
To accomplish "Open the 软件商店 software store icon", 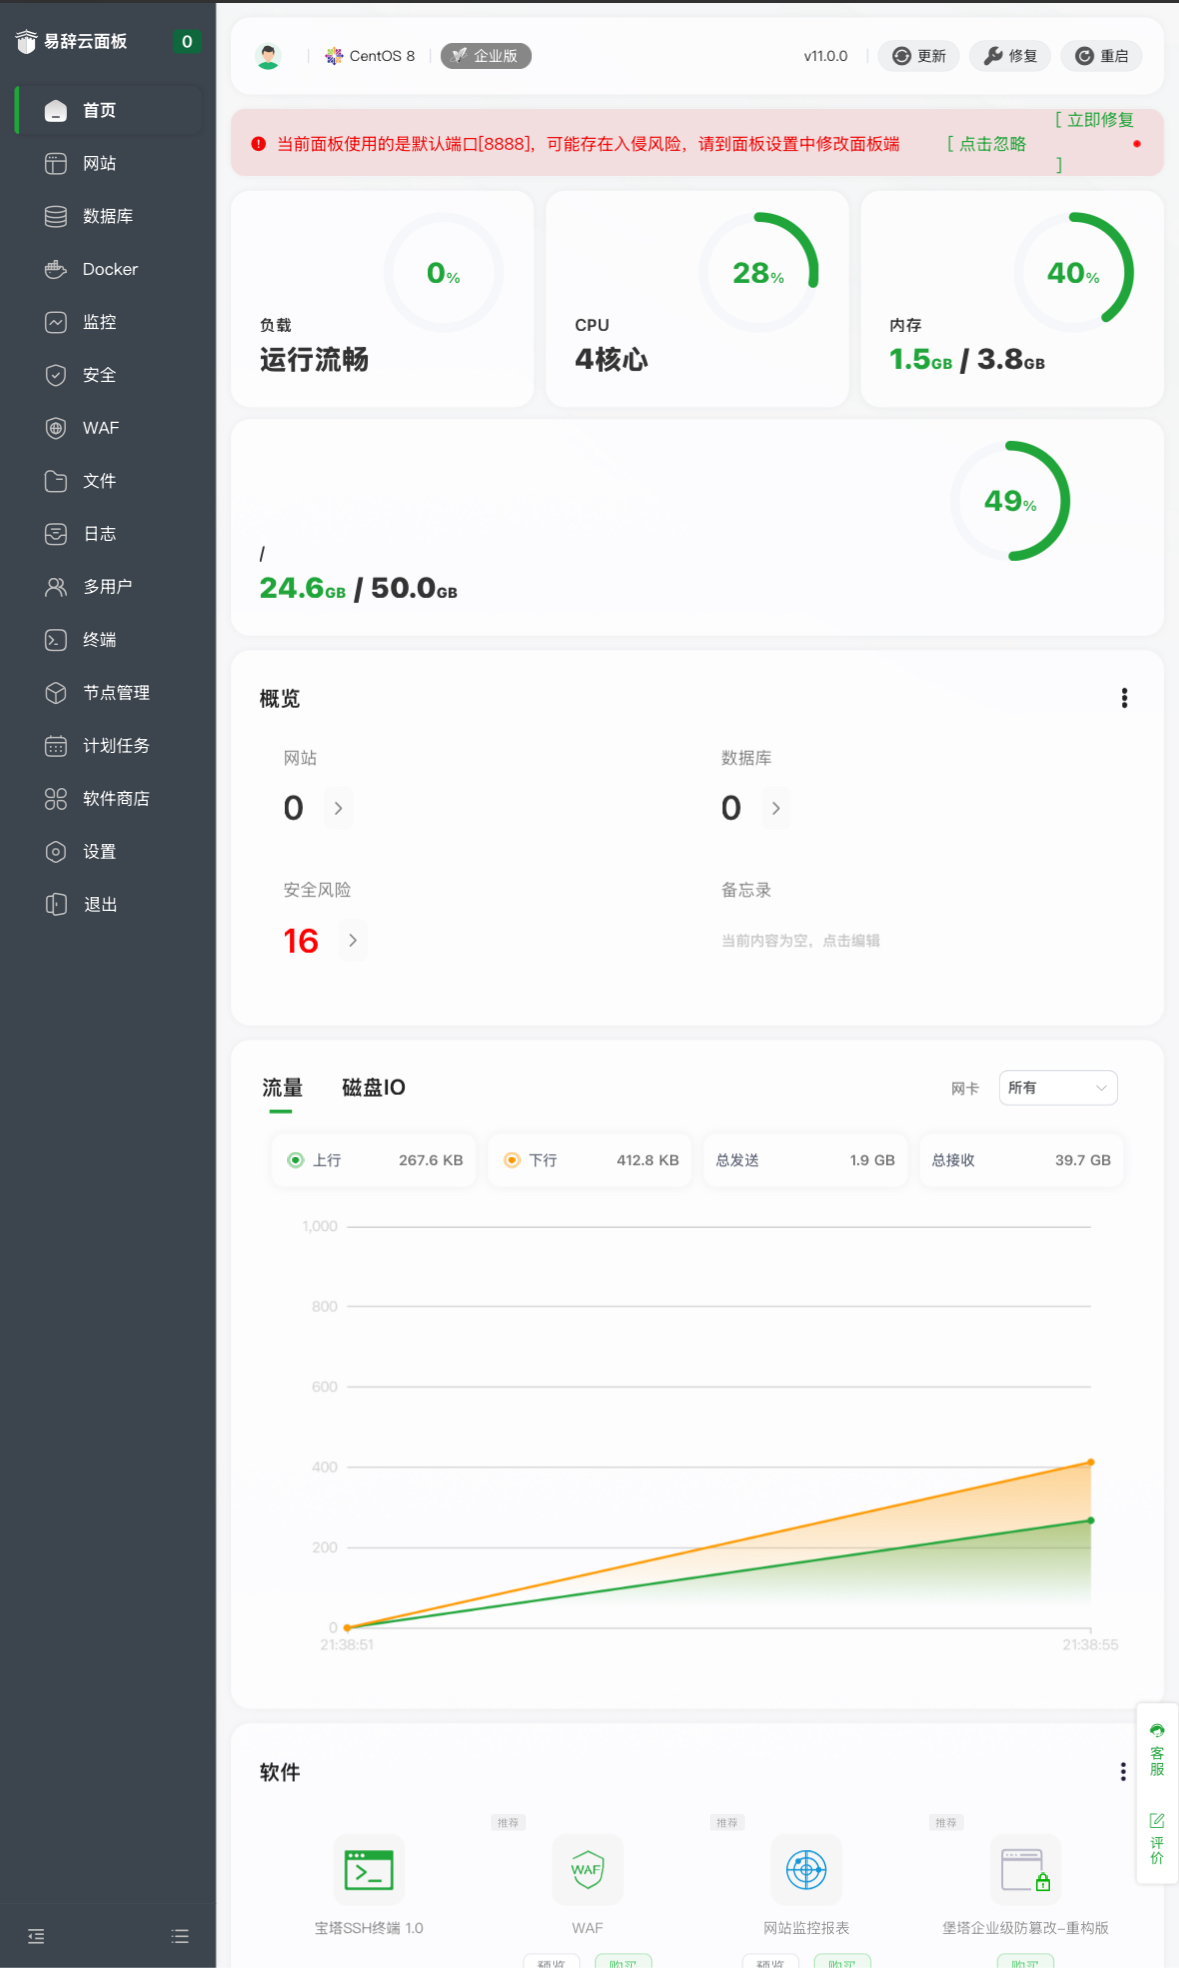I will pyautogui.click(x=56, y=800).
